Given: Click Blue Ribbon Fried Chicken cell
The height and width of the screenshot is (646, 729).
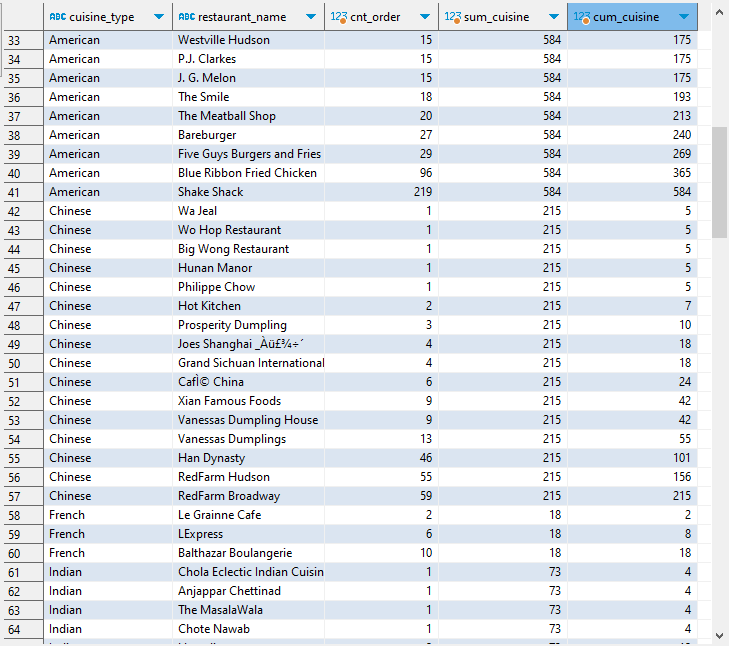Looking at the screenshot, I should (x=248, y=173).
